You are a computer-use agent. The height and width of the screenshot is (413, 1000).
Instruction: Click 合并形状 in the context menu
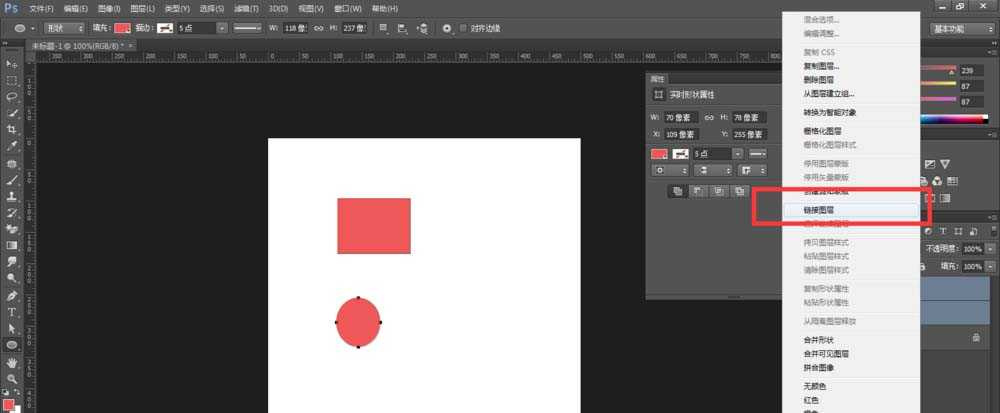pos(818,340)
